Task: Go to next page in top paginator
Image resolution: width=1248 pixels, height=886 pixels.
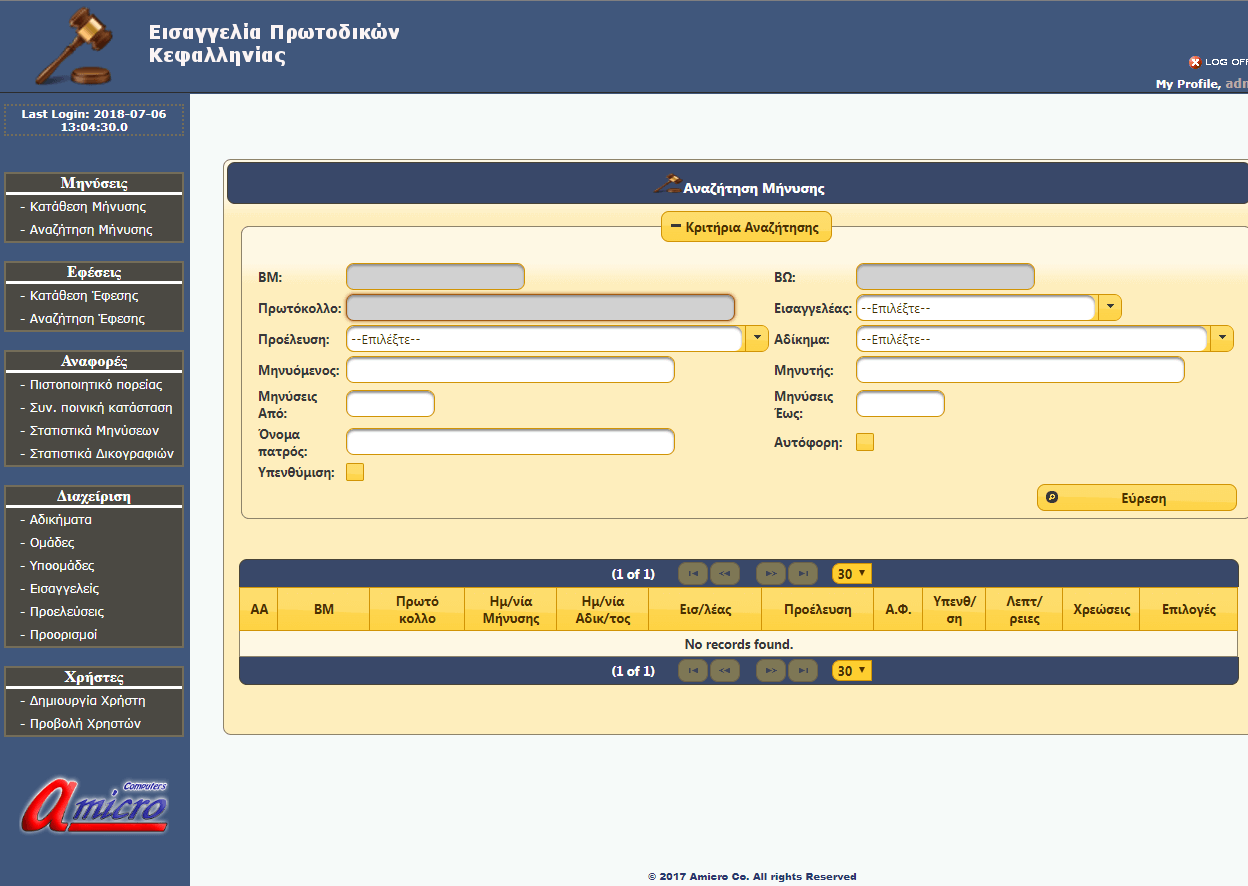Action: 771,574
